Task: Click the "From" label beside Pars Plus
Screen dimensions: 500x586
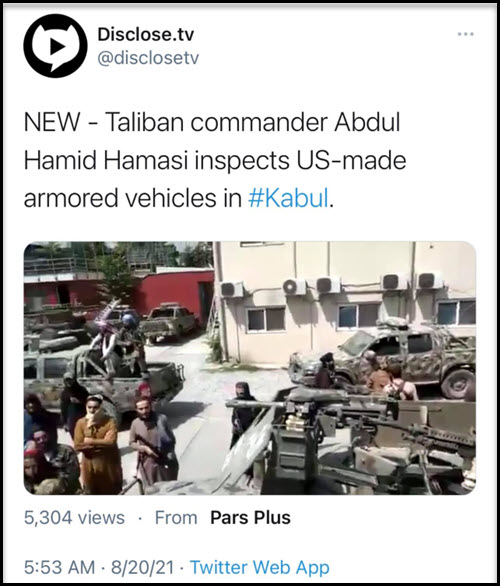Action: coord(176,518)
